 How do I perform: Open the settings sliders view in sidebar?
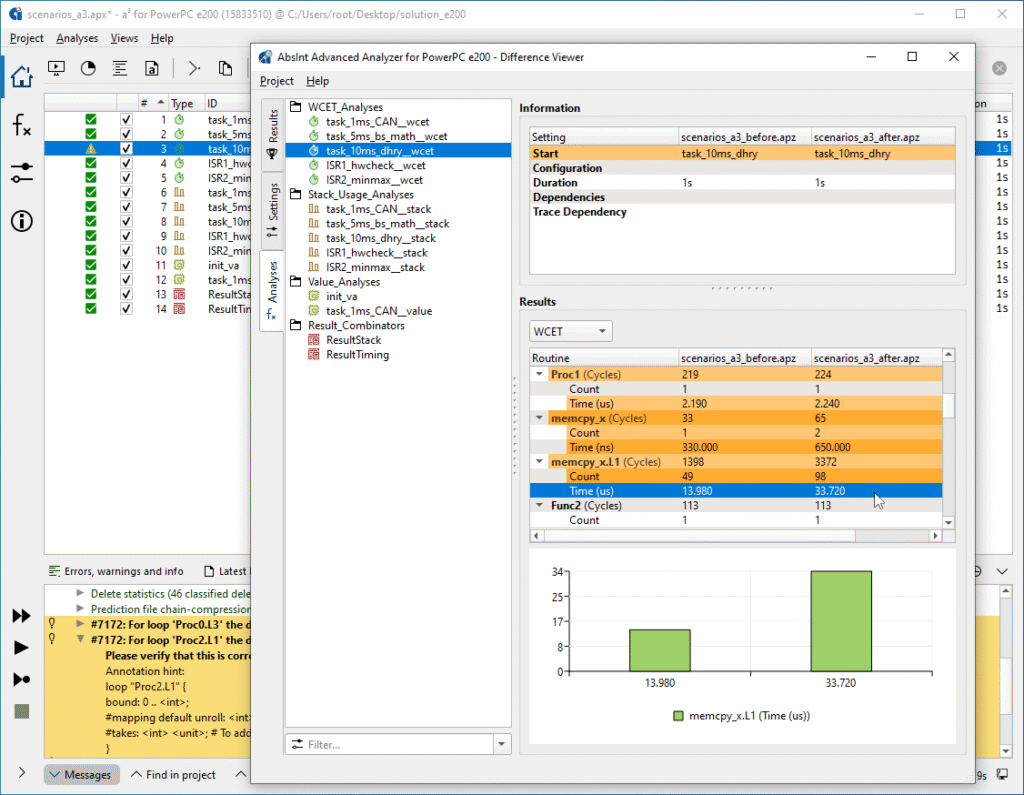pos(22,172)
